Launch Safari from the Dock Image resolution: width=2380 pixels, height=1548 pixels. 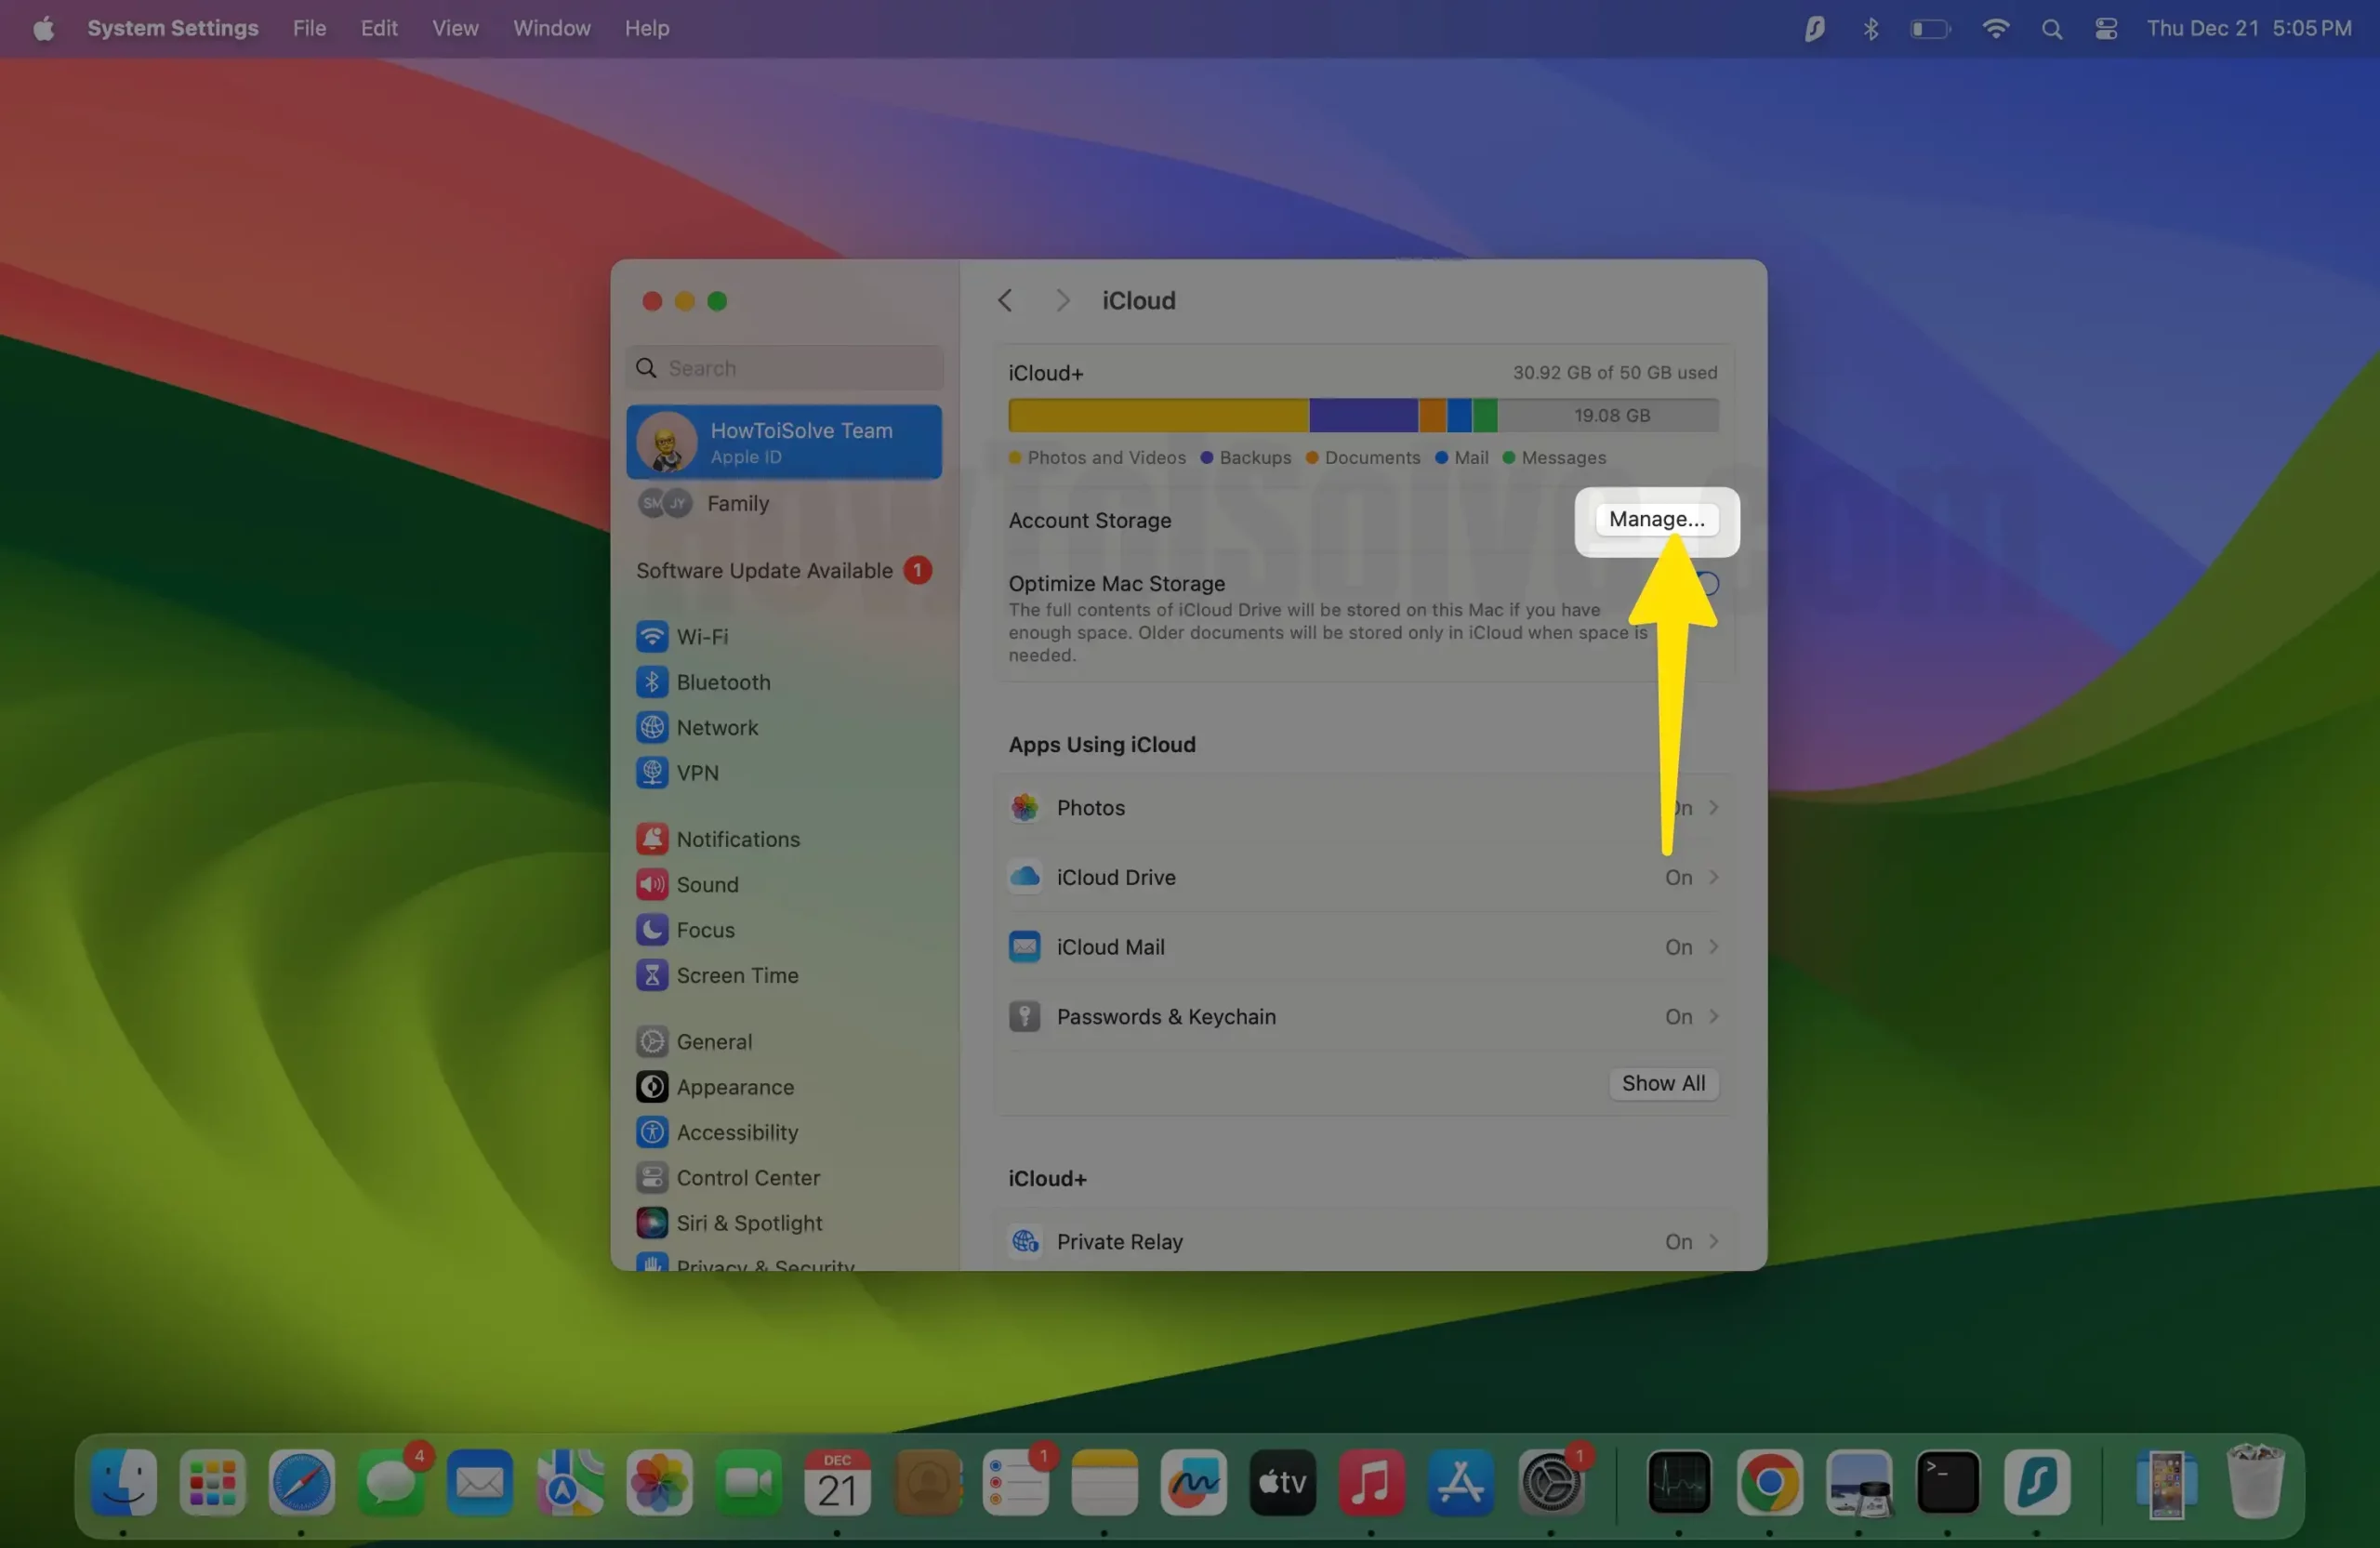point(301,1482)
